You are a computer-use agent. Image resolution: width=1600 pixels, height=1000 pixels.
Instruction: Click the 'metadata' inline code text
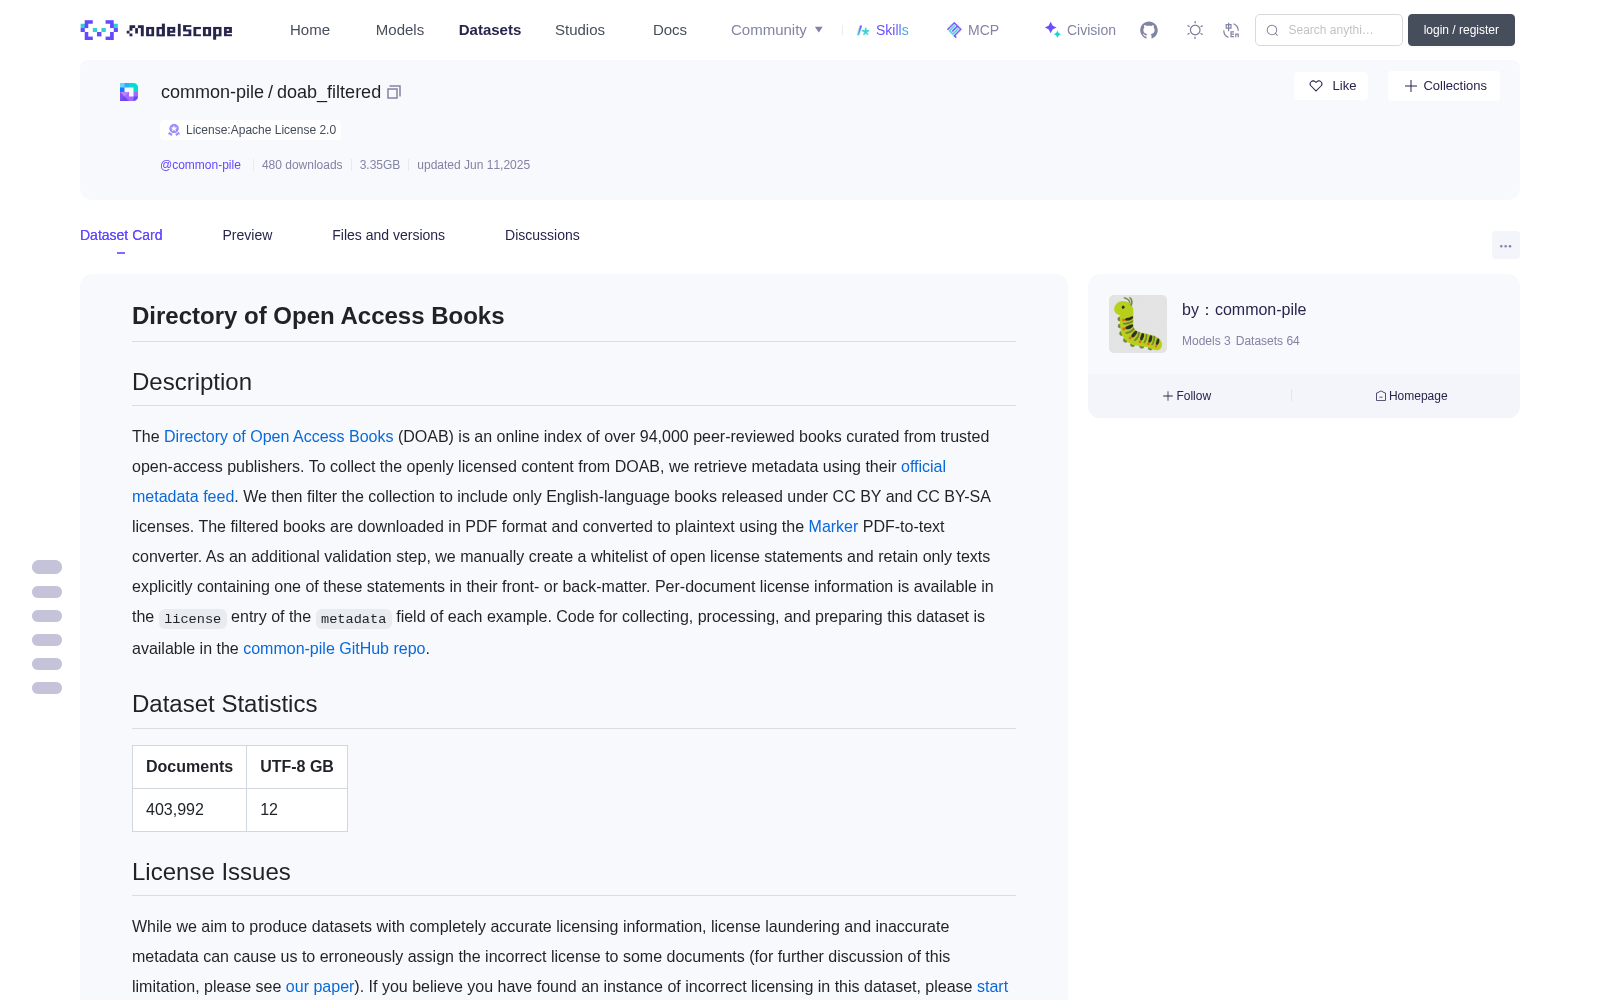[x=353, y=618]
